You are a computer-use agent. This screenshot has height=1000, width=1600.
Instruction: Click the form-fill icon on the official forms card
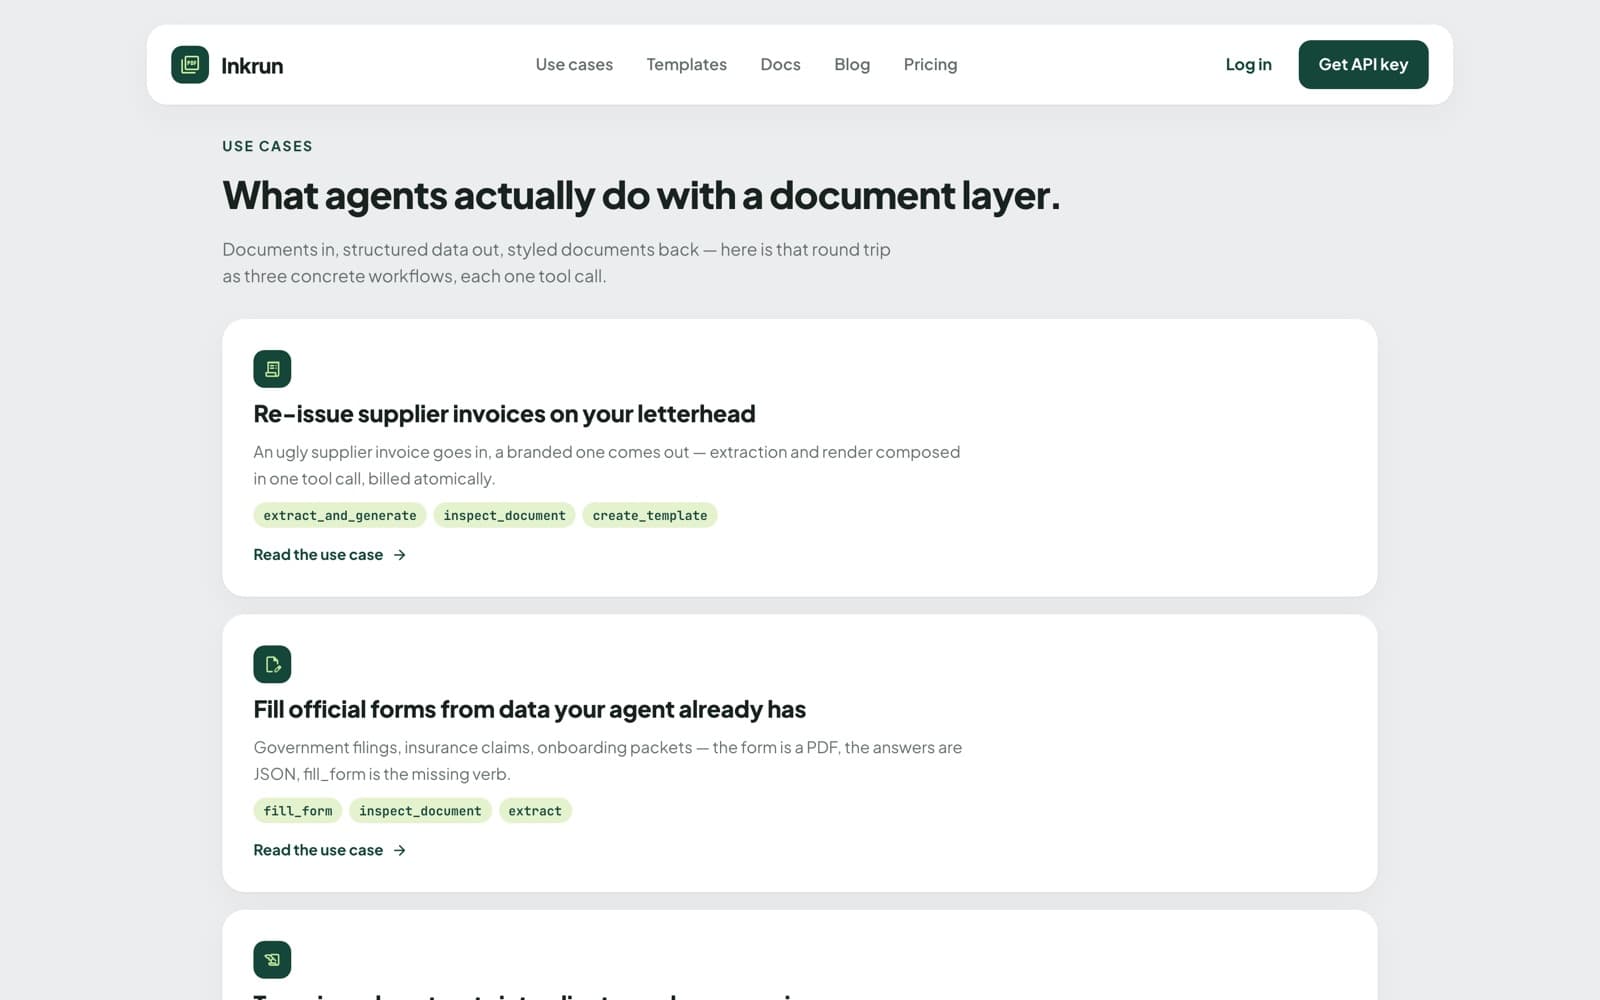272,664
